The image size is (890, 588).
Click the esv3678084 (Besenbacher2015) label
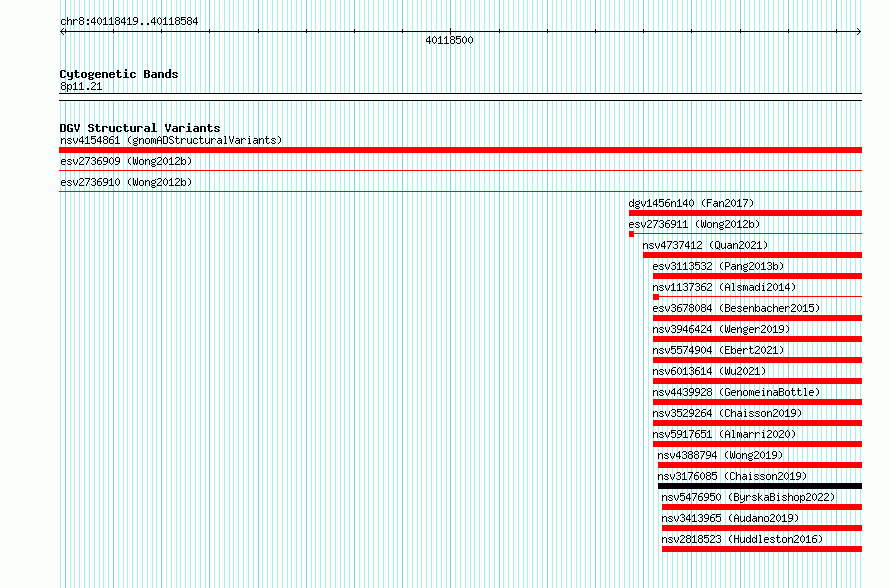click(736, 308)
